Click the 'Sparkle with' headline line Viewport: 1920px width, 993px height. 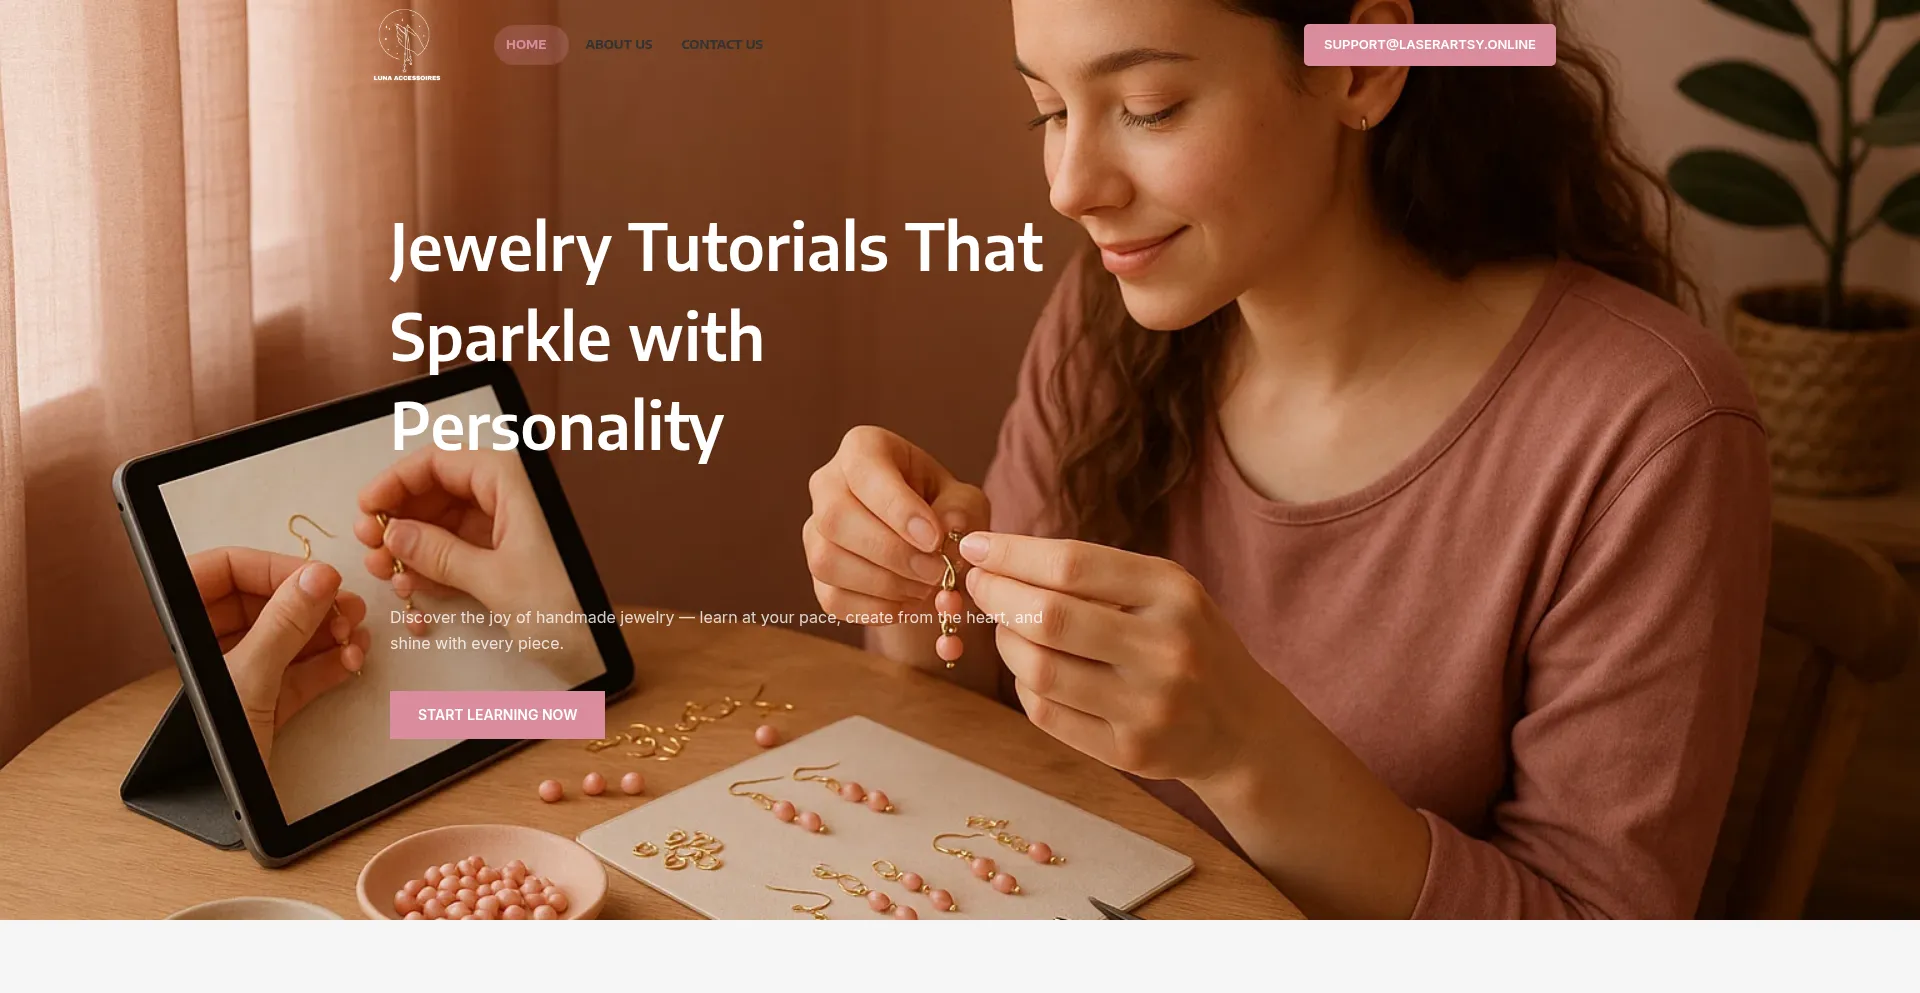[x=577, y=337]
